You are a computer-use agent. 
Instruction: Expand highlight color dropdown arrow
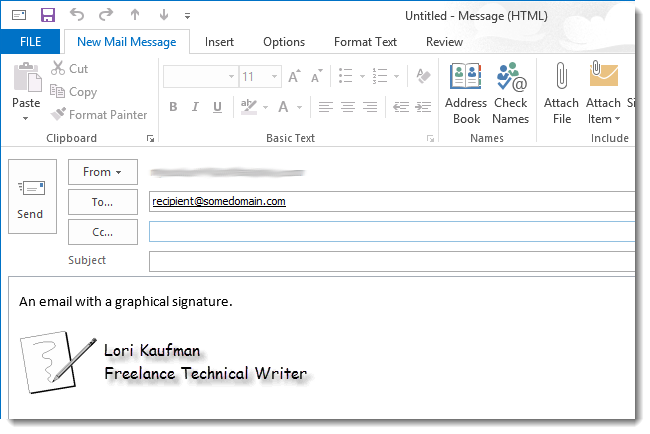(265, 107)
